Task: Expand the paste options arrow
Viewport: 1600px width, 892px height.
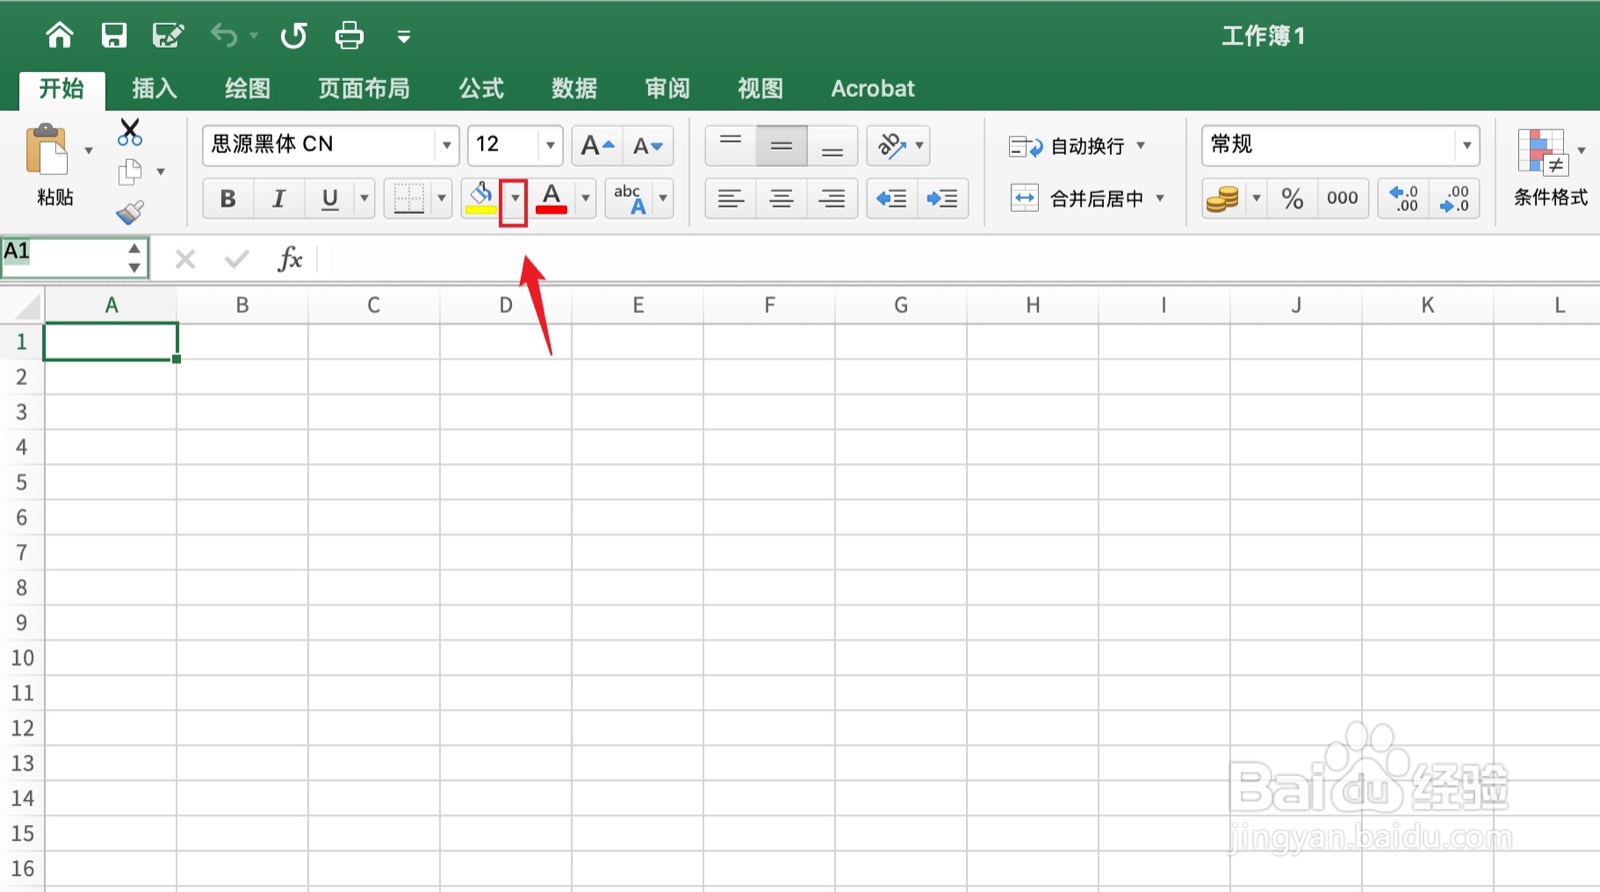Action: click(89, 151)
